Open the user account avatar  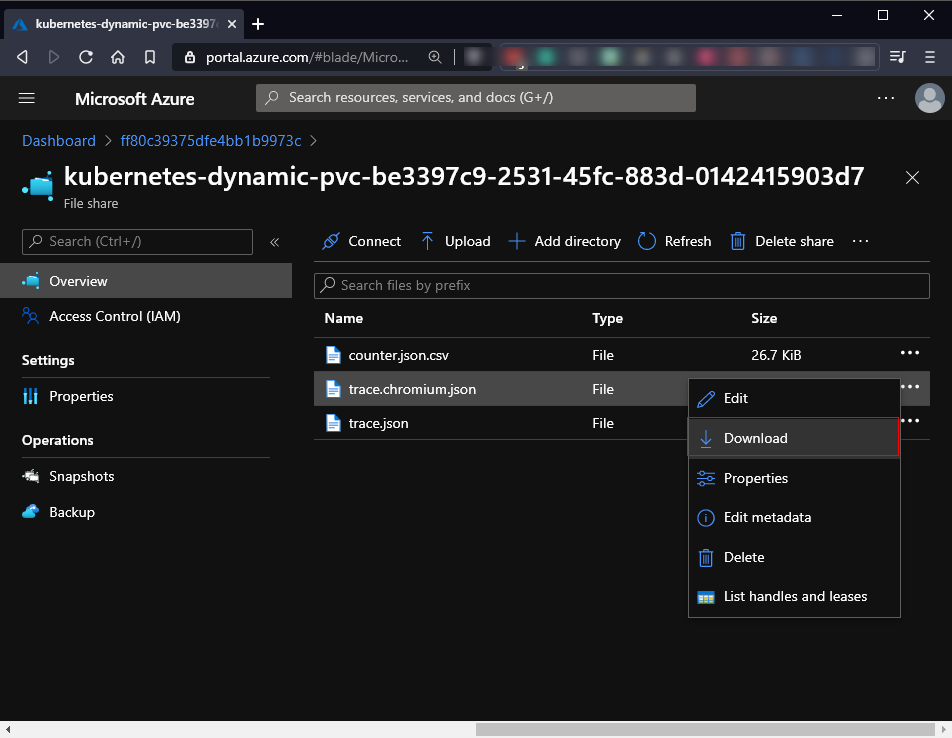930,98
